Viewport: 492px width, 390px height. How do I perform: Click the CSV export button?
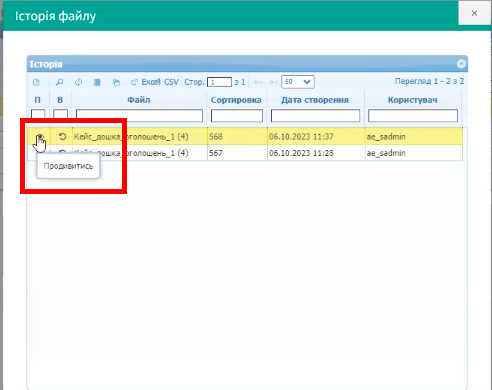pyautogui.click(x=171, y=82)
